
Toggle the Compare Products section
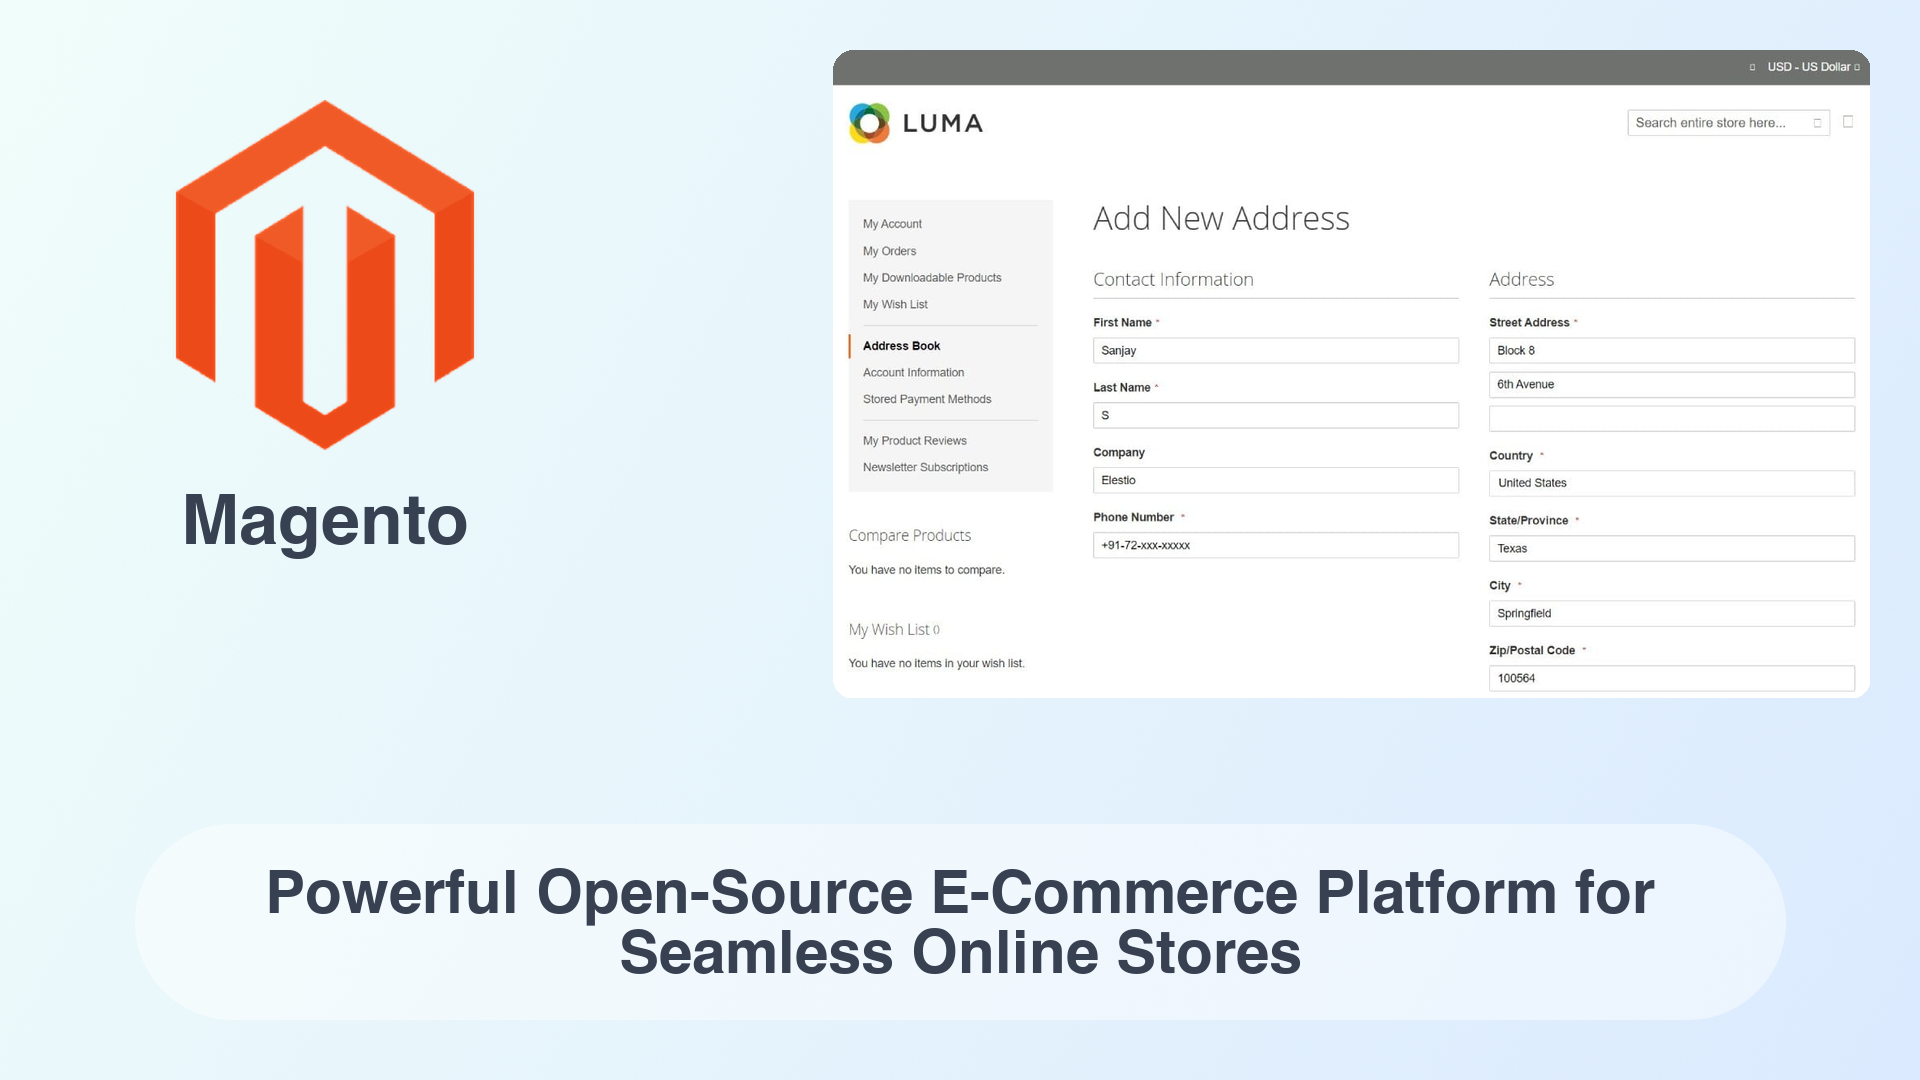tap(910, 534)
